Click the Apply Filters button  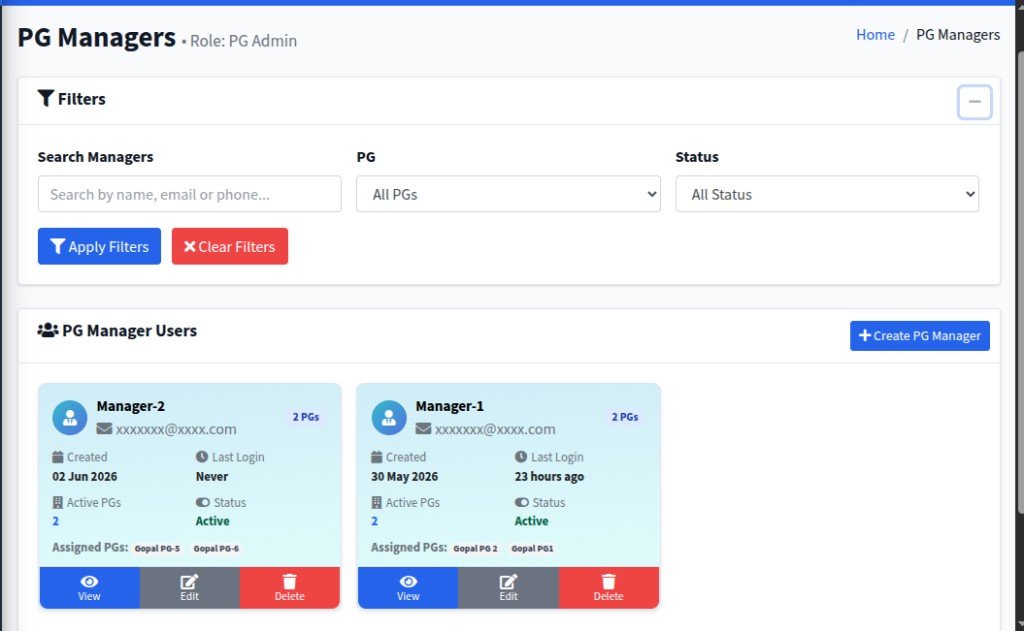tap(99, 246)
